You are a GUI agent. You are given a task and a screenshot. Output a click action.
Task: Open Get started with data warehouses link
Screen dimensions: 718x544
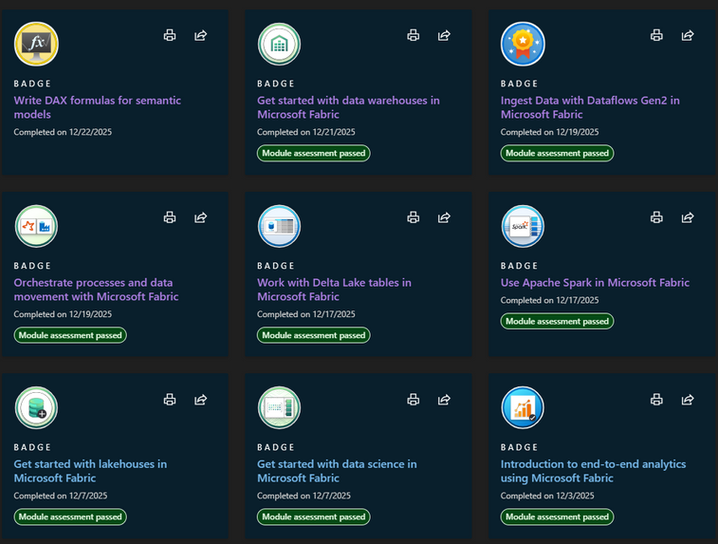pos(348,107)
